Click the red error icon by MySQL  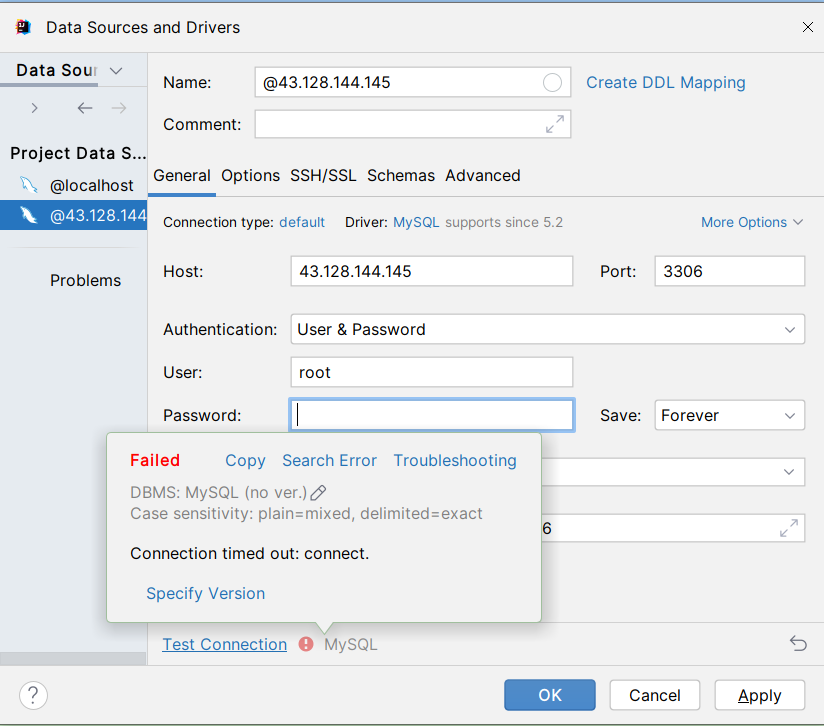[306, 644]
